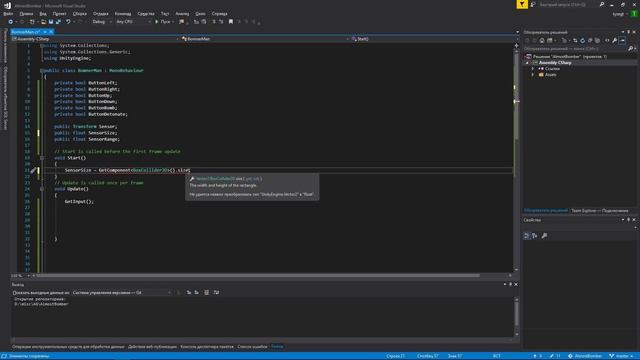The height and width of the screenshot is (360, 640).
Task: Click the Refresh icon in Solution Explorer toolbar
Action: point(582,40)
